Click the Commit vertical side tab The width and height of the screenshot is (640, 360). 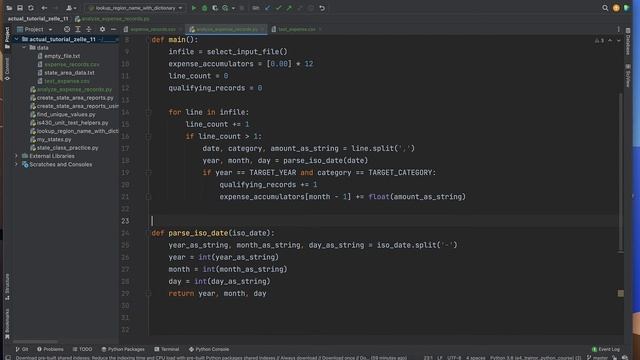click(x=7, y=69)
